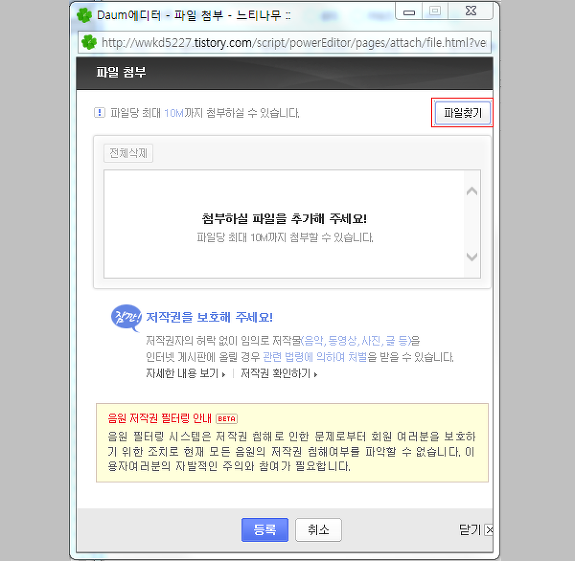This screenshot has height=561, width=575.
Task: Click the clover favicon in the address bar
Action: click(89, 43)
